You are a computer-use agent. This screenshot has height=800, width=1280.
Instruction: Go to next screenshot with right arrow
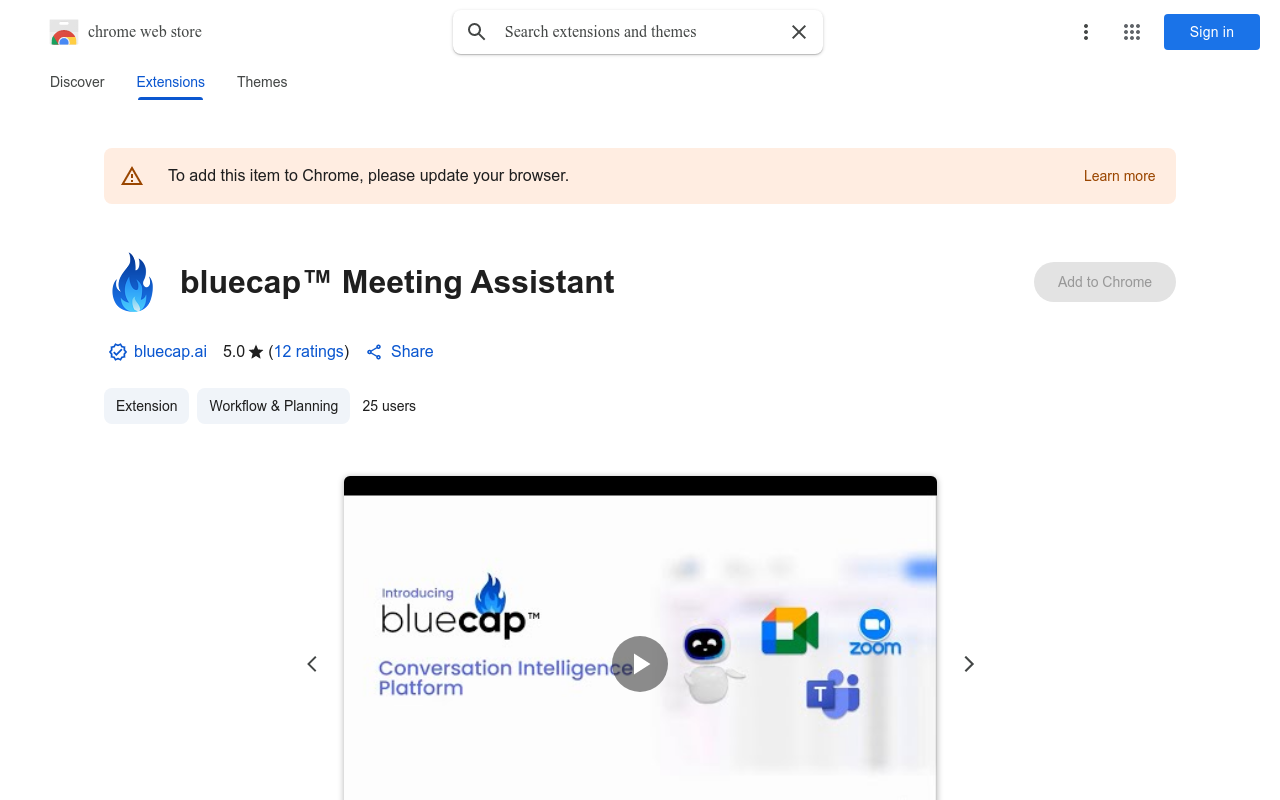(x=968, y=664)
